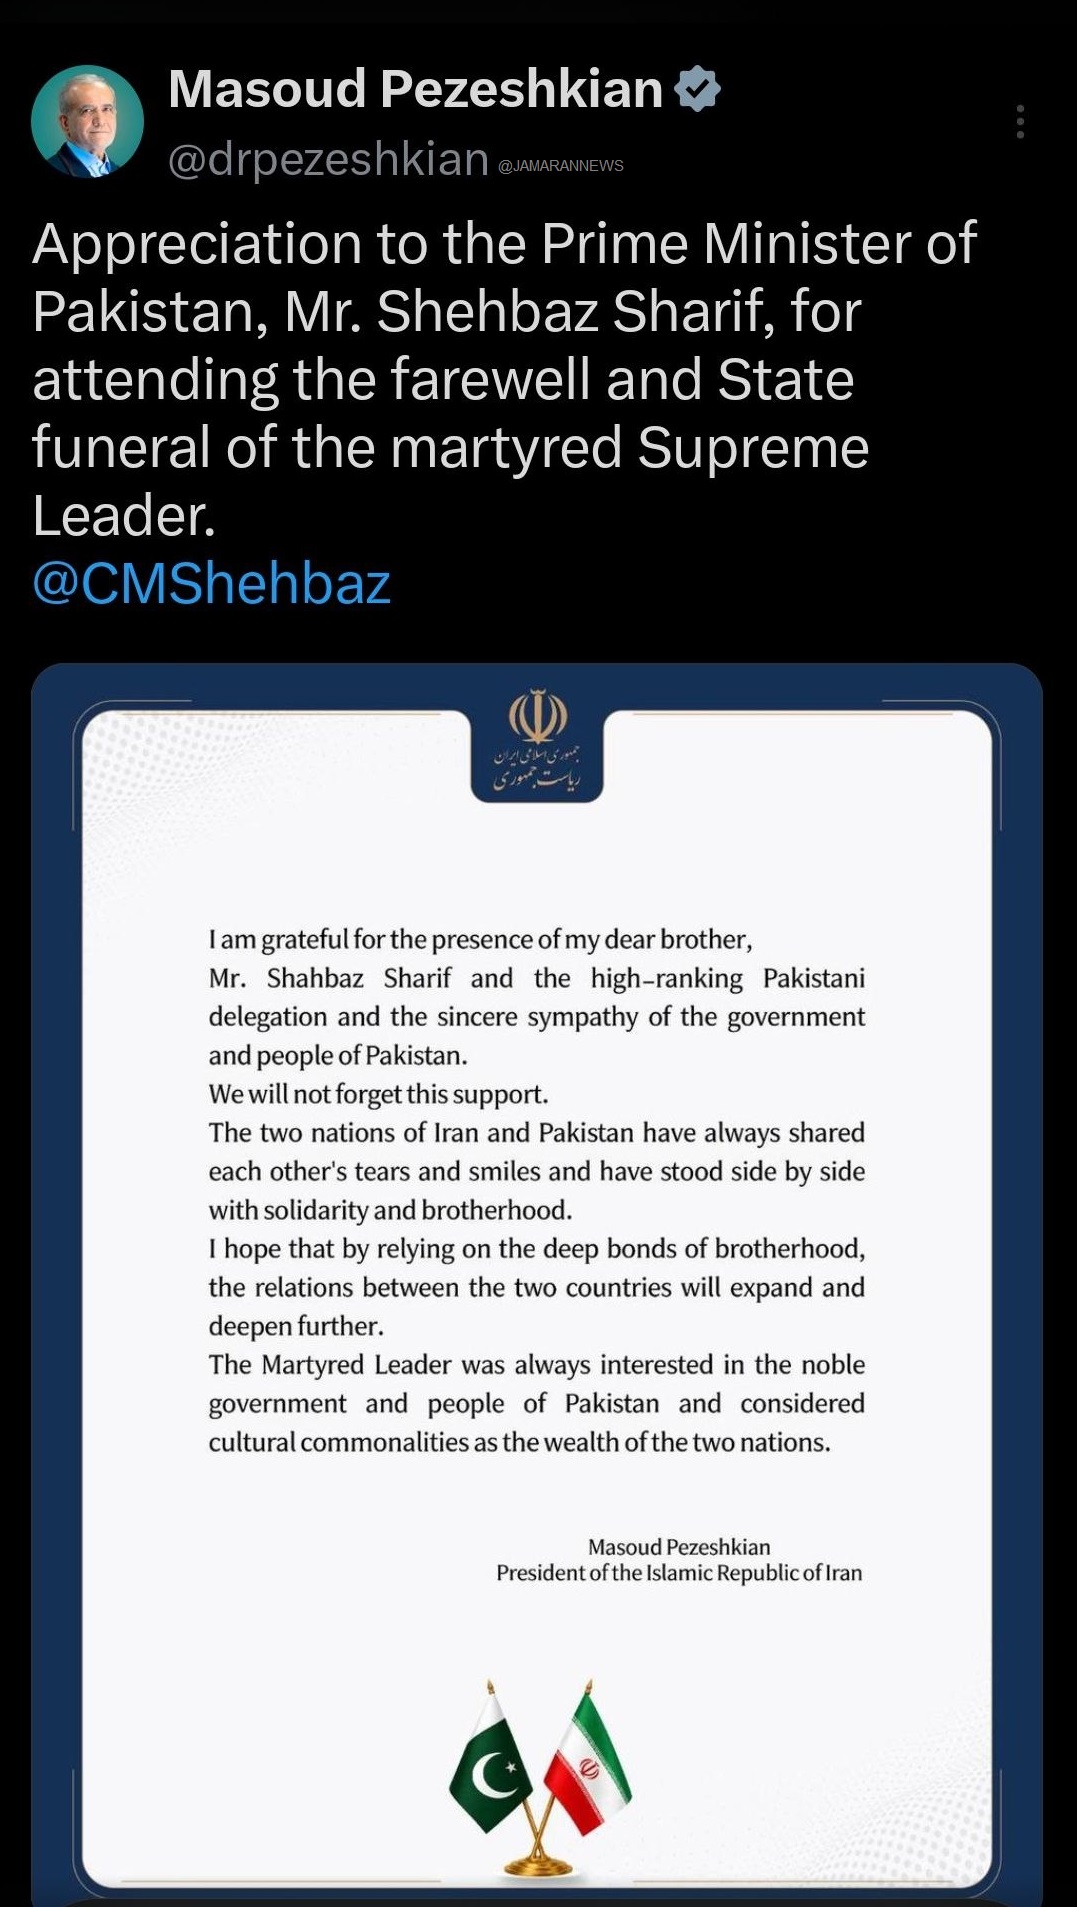The image size is (1077, 1907).
Task: Click the @JAMARANNEWS watermark text
Action: 561,166
